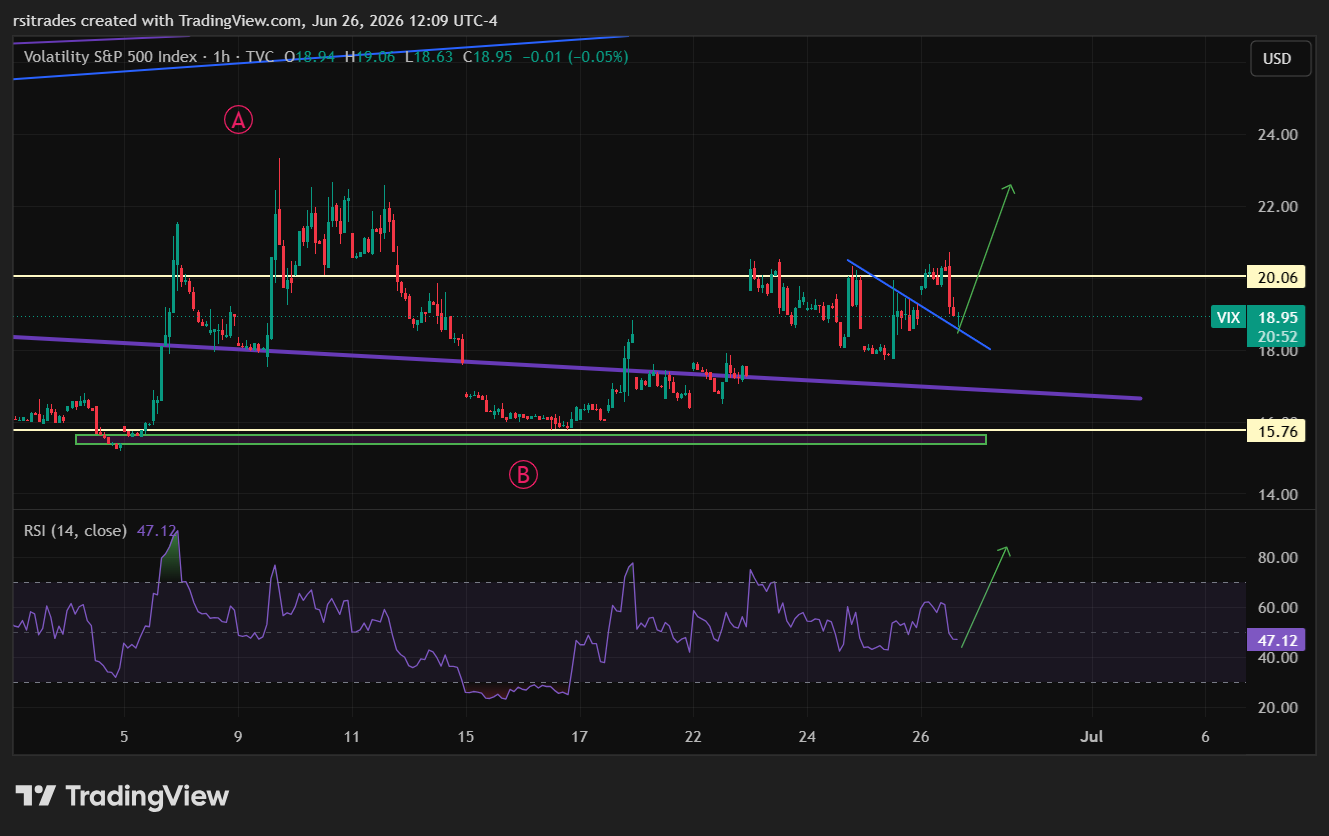1329x836 pixels.
Task: Click the 20:52 bar countdown label
Action: 1277,337
